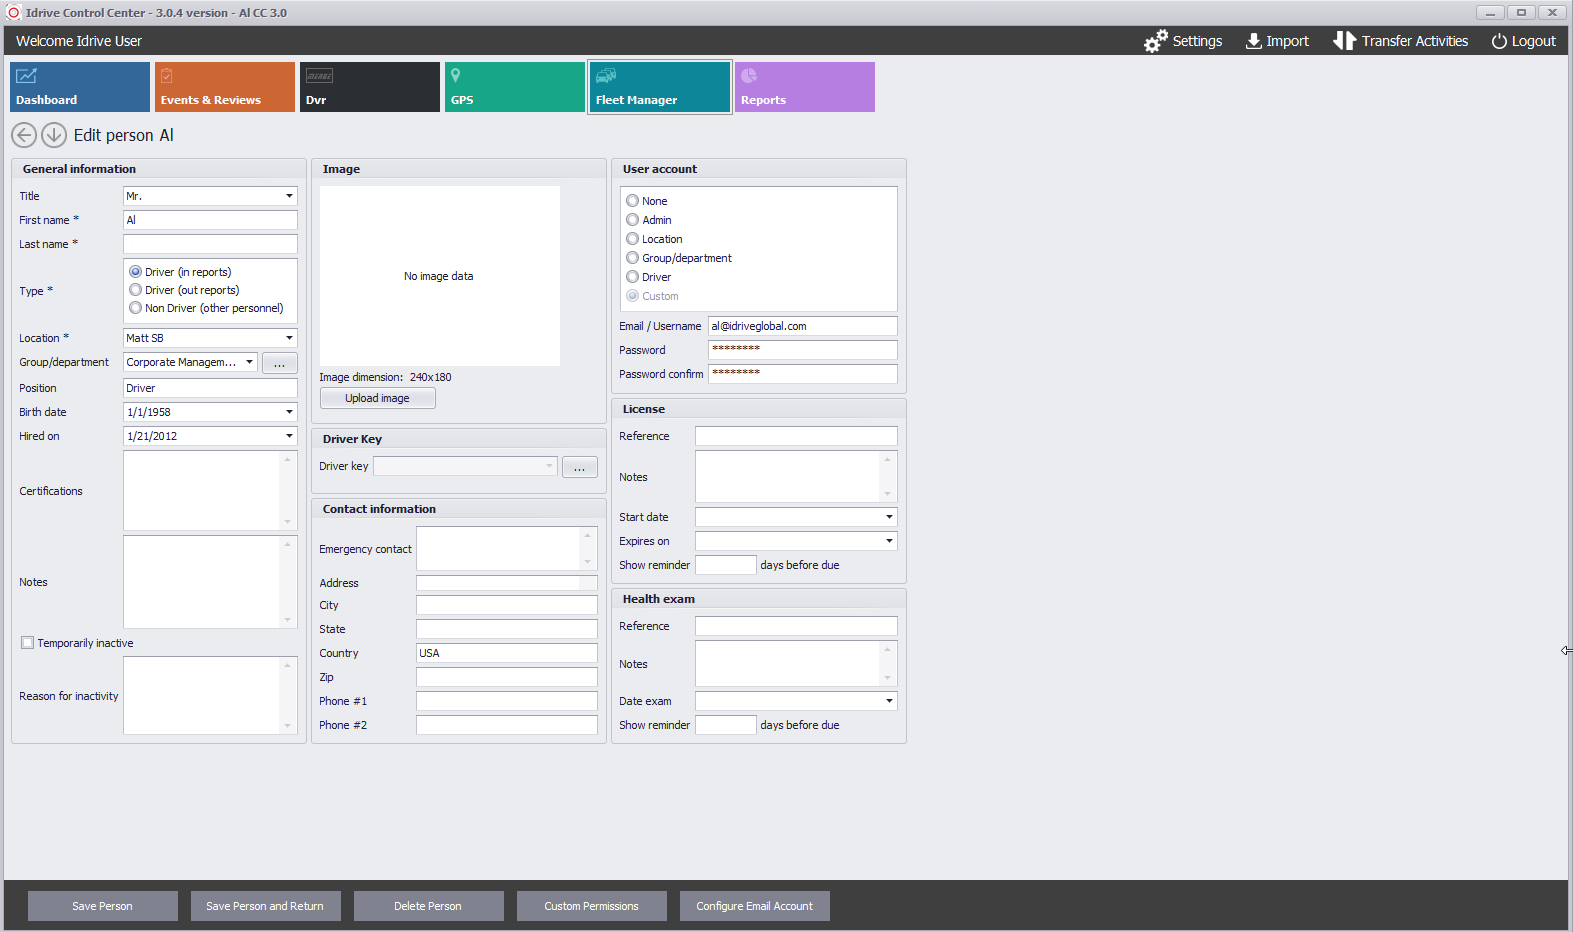Click the down arrow circle icon

tap(54, 135)
